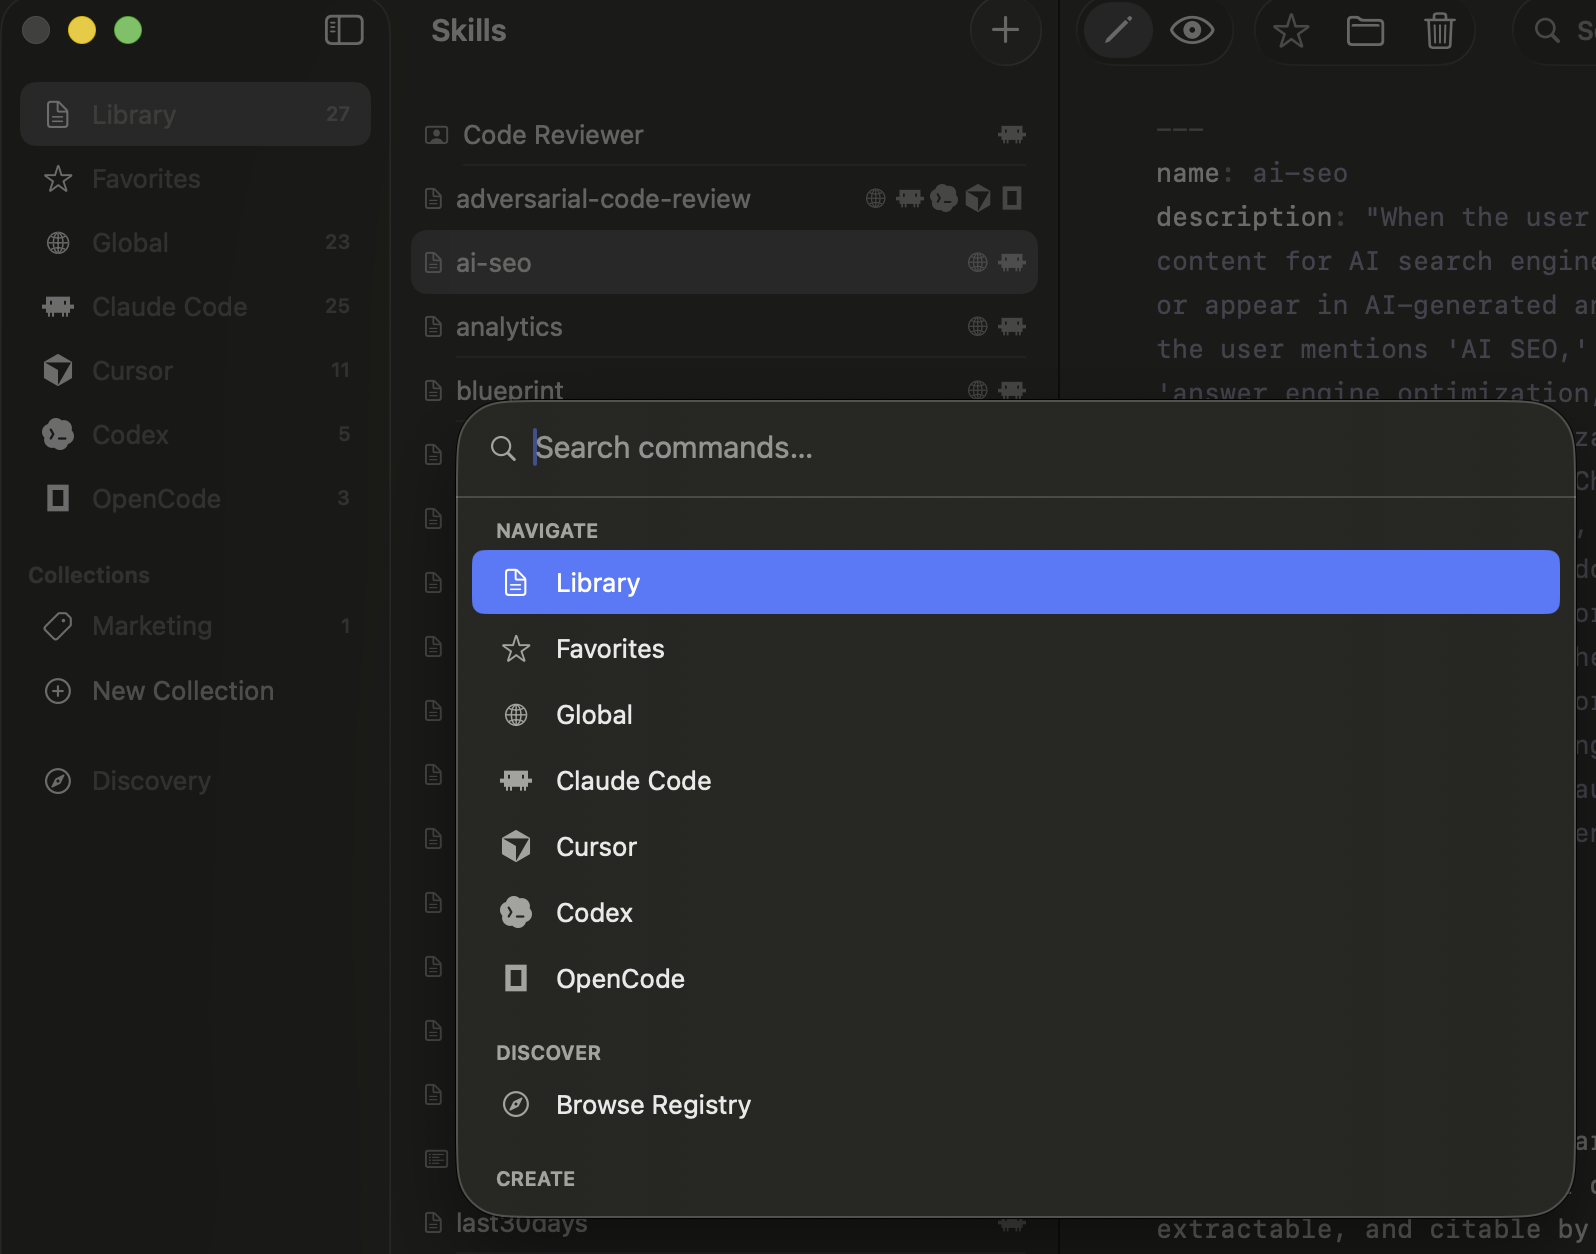Choose Codex in the command palette
1596x1254 pixels.
coord(1015,913)
